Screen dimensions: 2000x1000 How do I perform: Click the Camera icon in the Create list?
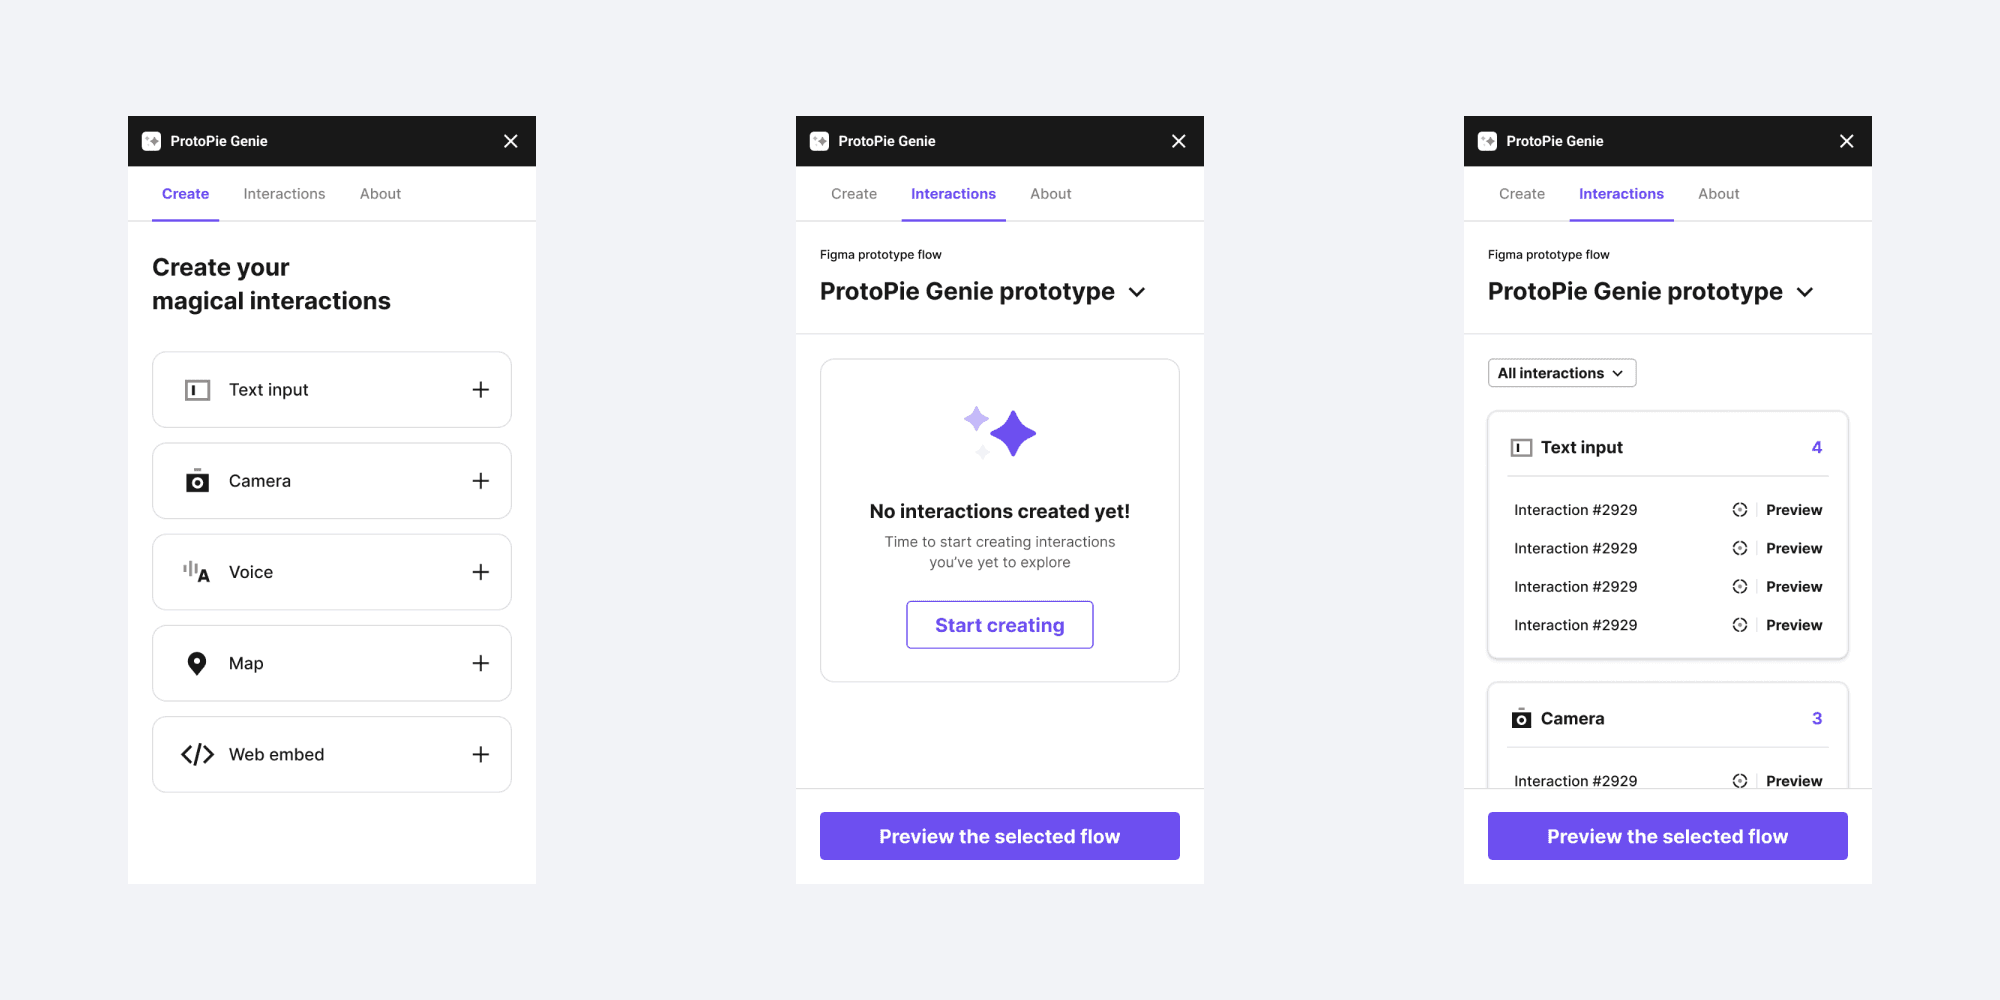[x=197, y=481]
